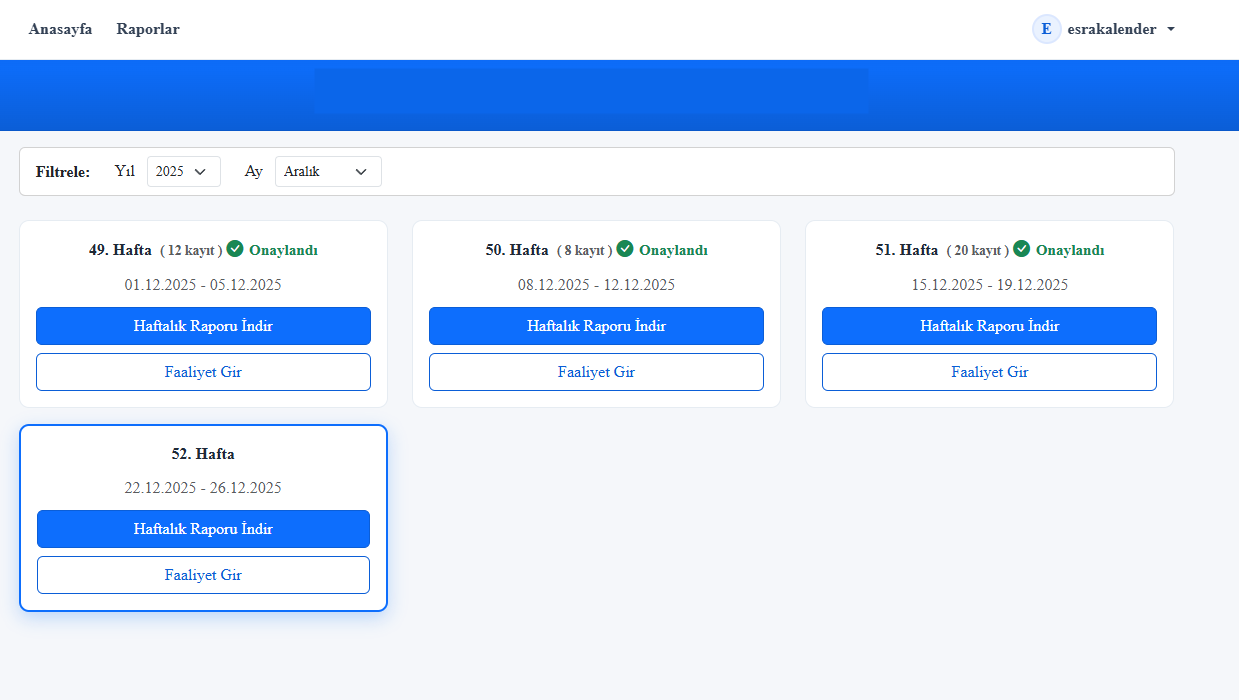Click the green approved checkmark on 51. Hafta
The width and height of the screenshot is (1239, 700).
click(x=1021, y=249)
